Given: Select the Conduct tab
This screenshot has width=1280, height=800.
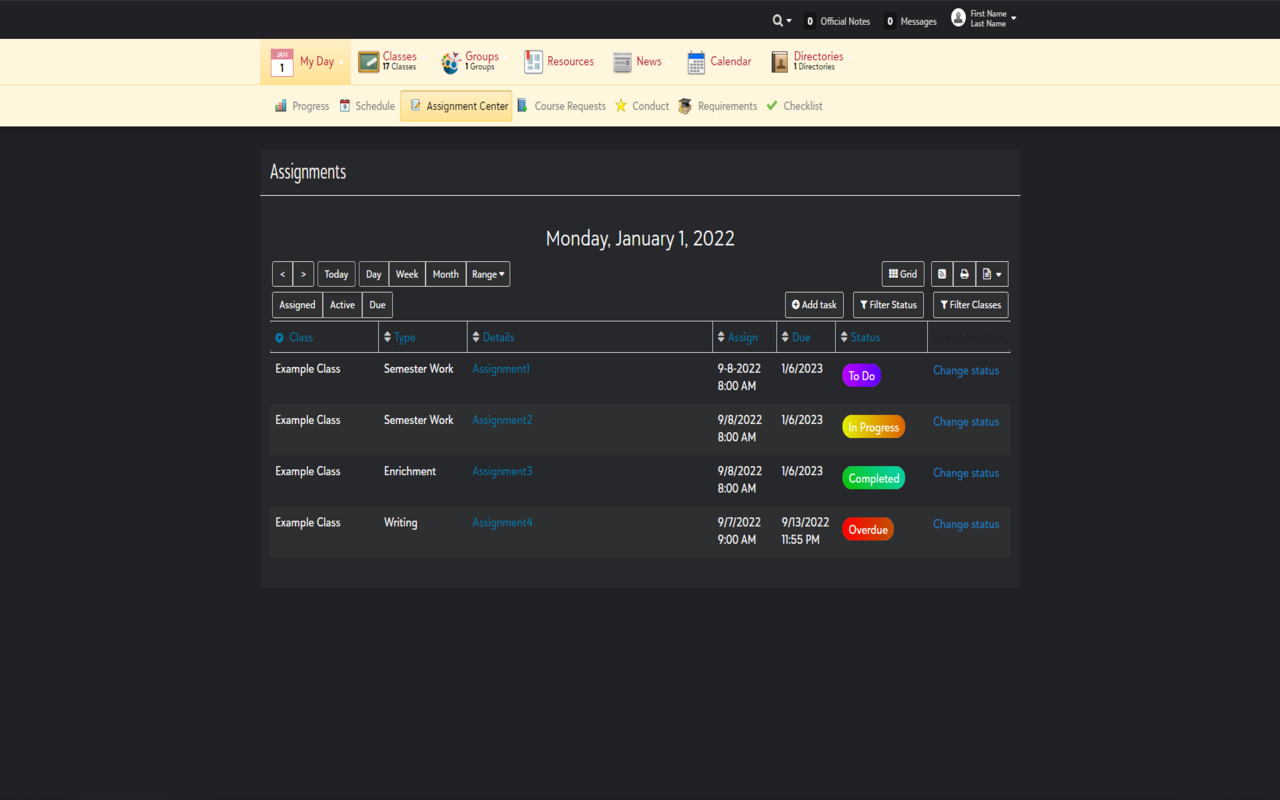Looking at the screenshot, I should pos(642,106).
